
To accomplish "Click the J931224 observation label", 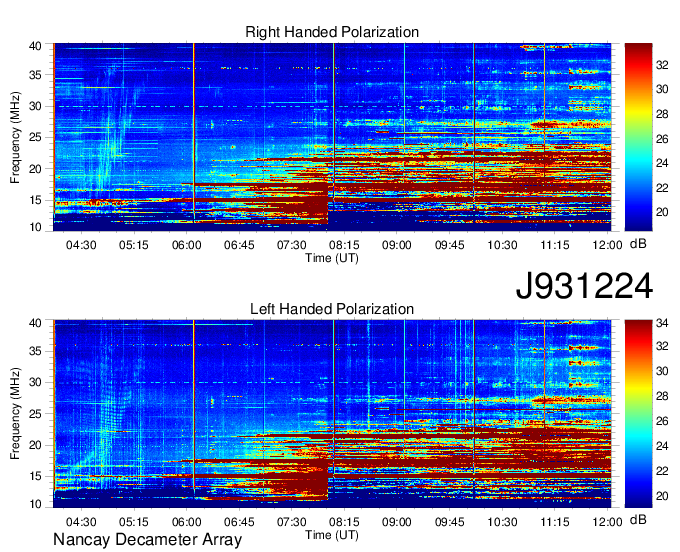I will pyautogui.click(x=584, y=286).
